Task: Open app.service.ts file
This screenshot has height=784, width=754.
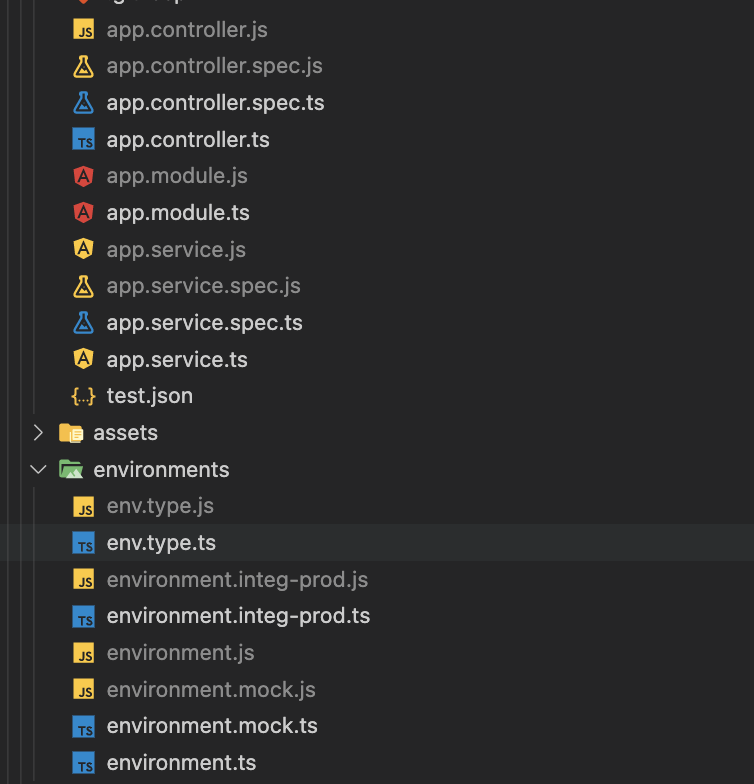Action: pos(177,360)
